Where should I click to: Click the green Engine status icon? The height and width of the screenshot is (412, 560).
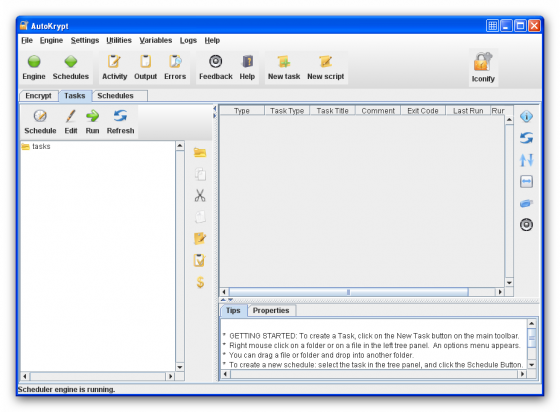[x=34, y=61]
